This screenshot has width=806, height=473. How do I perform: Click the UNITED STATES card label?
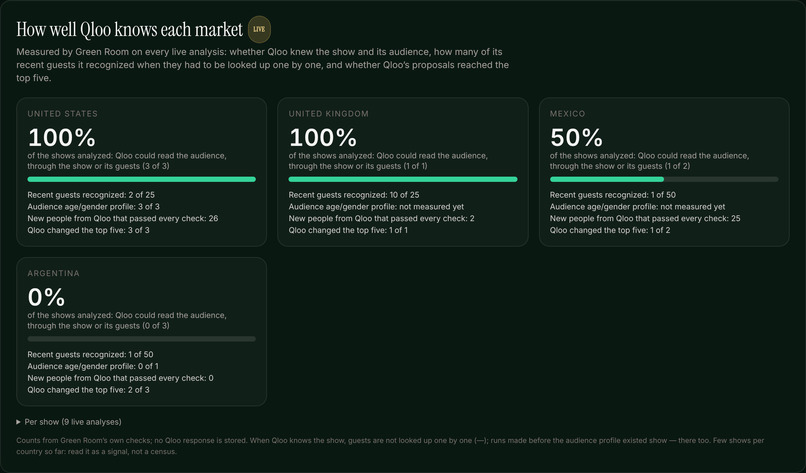point(62,114)
